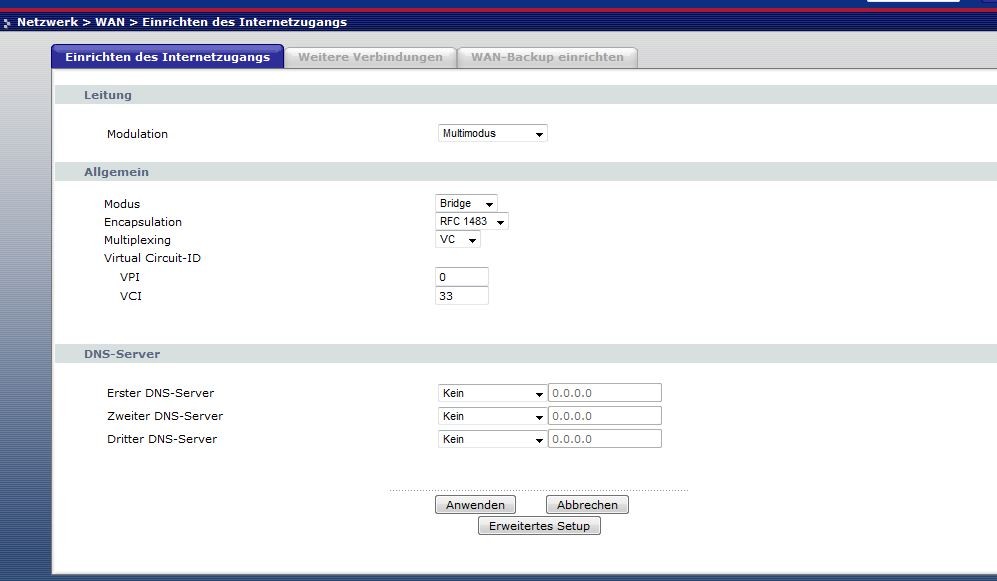997x581 pixels.
Task: Open the Encapsulation dropdown showing RFC 1483
Action: pyautogui.click(x=472, y=221)
